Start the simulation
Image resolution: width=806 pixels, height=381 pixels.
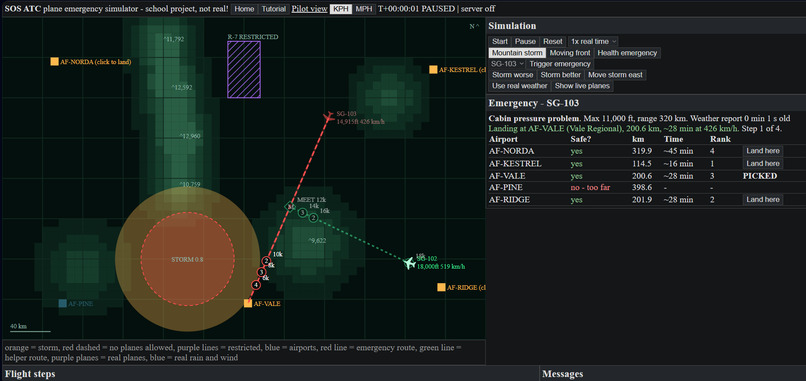[x=500, y=42]
